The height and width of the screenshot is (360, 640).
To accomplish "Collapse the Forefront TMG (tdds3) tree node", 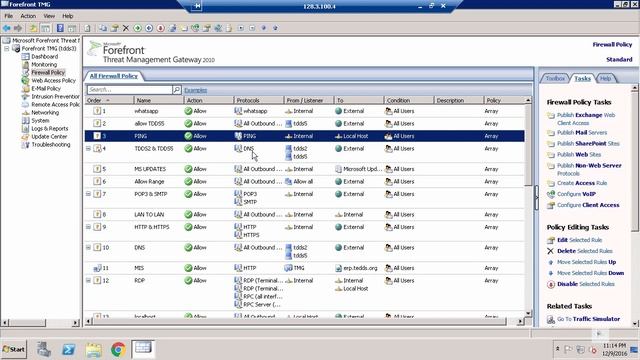I will click(7, 49).
